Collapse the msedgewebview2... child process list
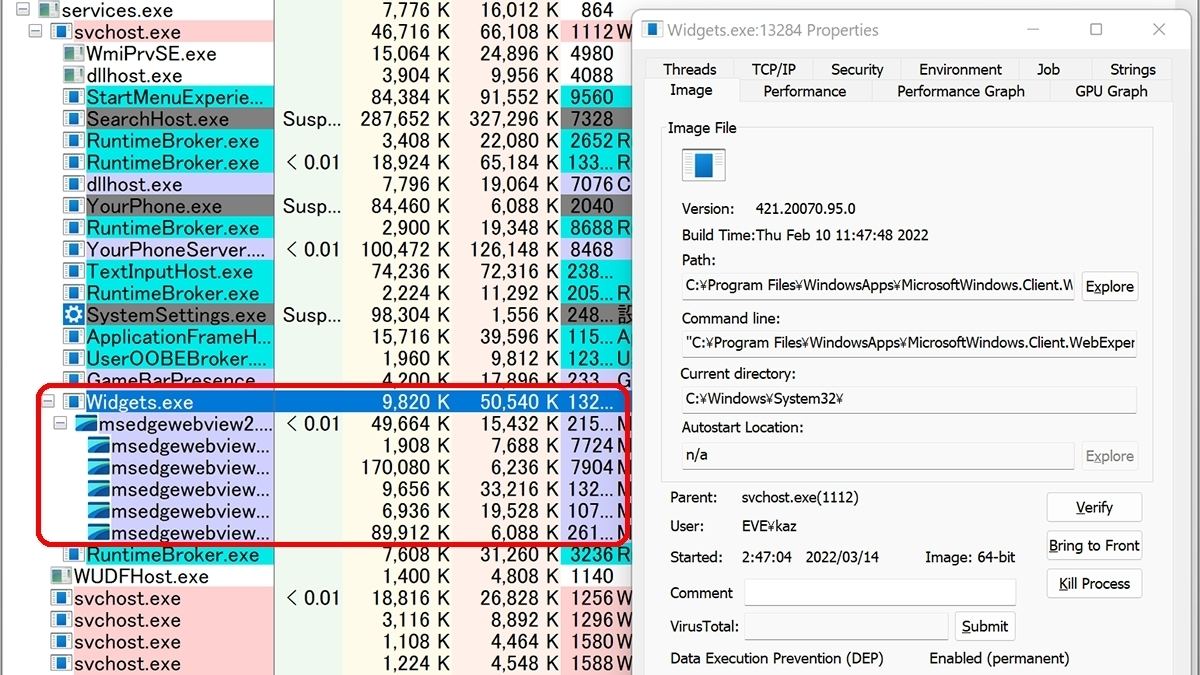The width and height of the screenshot is (1200, 675). coord(60,424)
